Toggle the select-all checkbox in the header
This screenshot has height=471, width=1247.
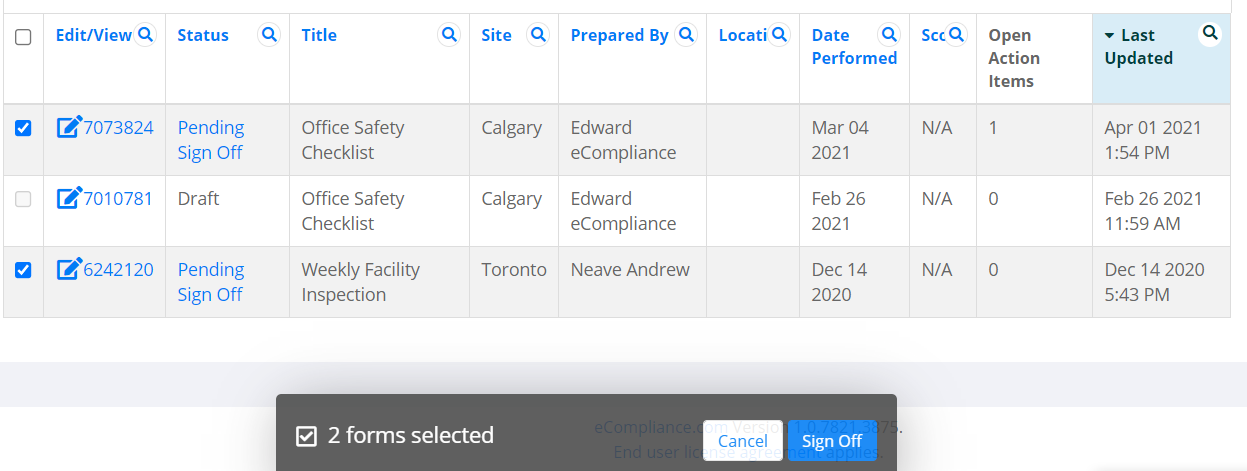tap(23, 37)
